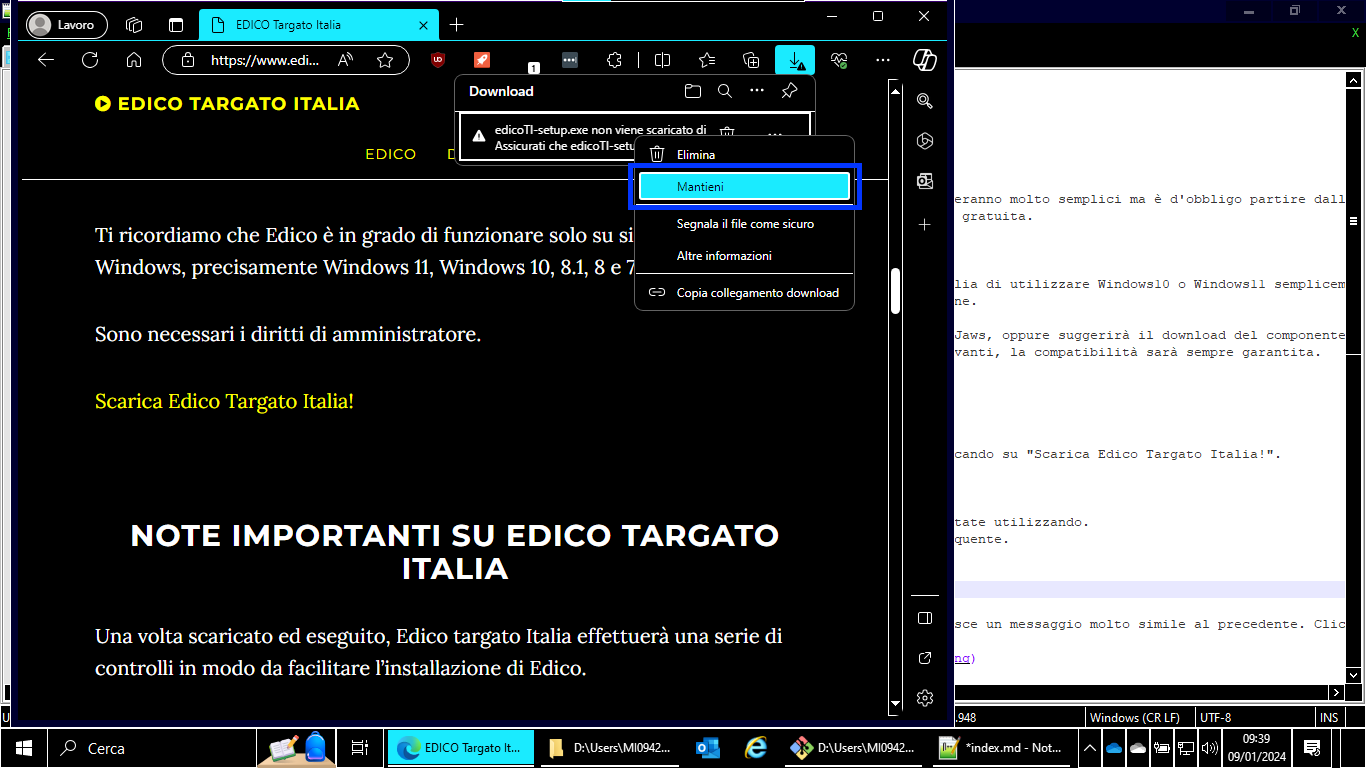The width and height of the screenshot is (1366, 768).
Task: Select Copia collegamento download
Action: (x=744, y=293)
